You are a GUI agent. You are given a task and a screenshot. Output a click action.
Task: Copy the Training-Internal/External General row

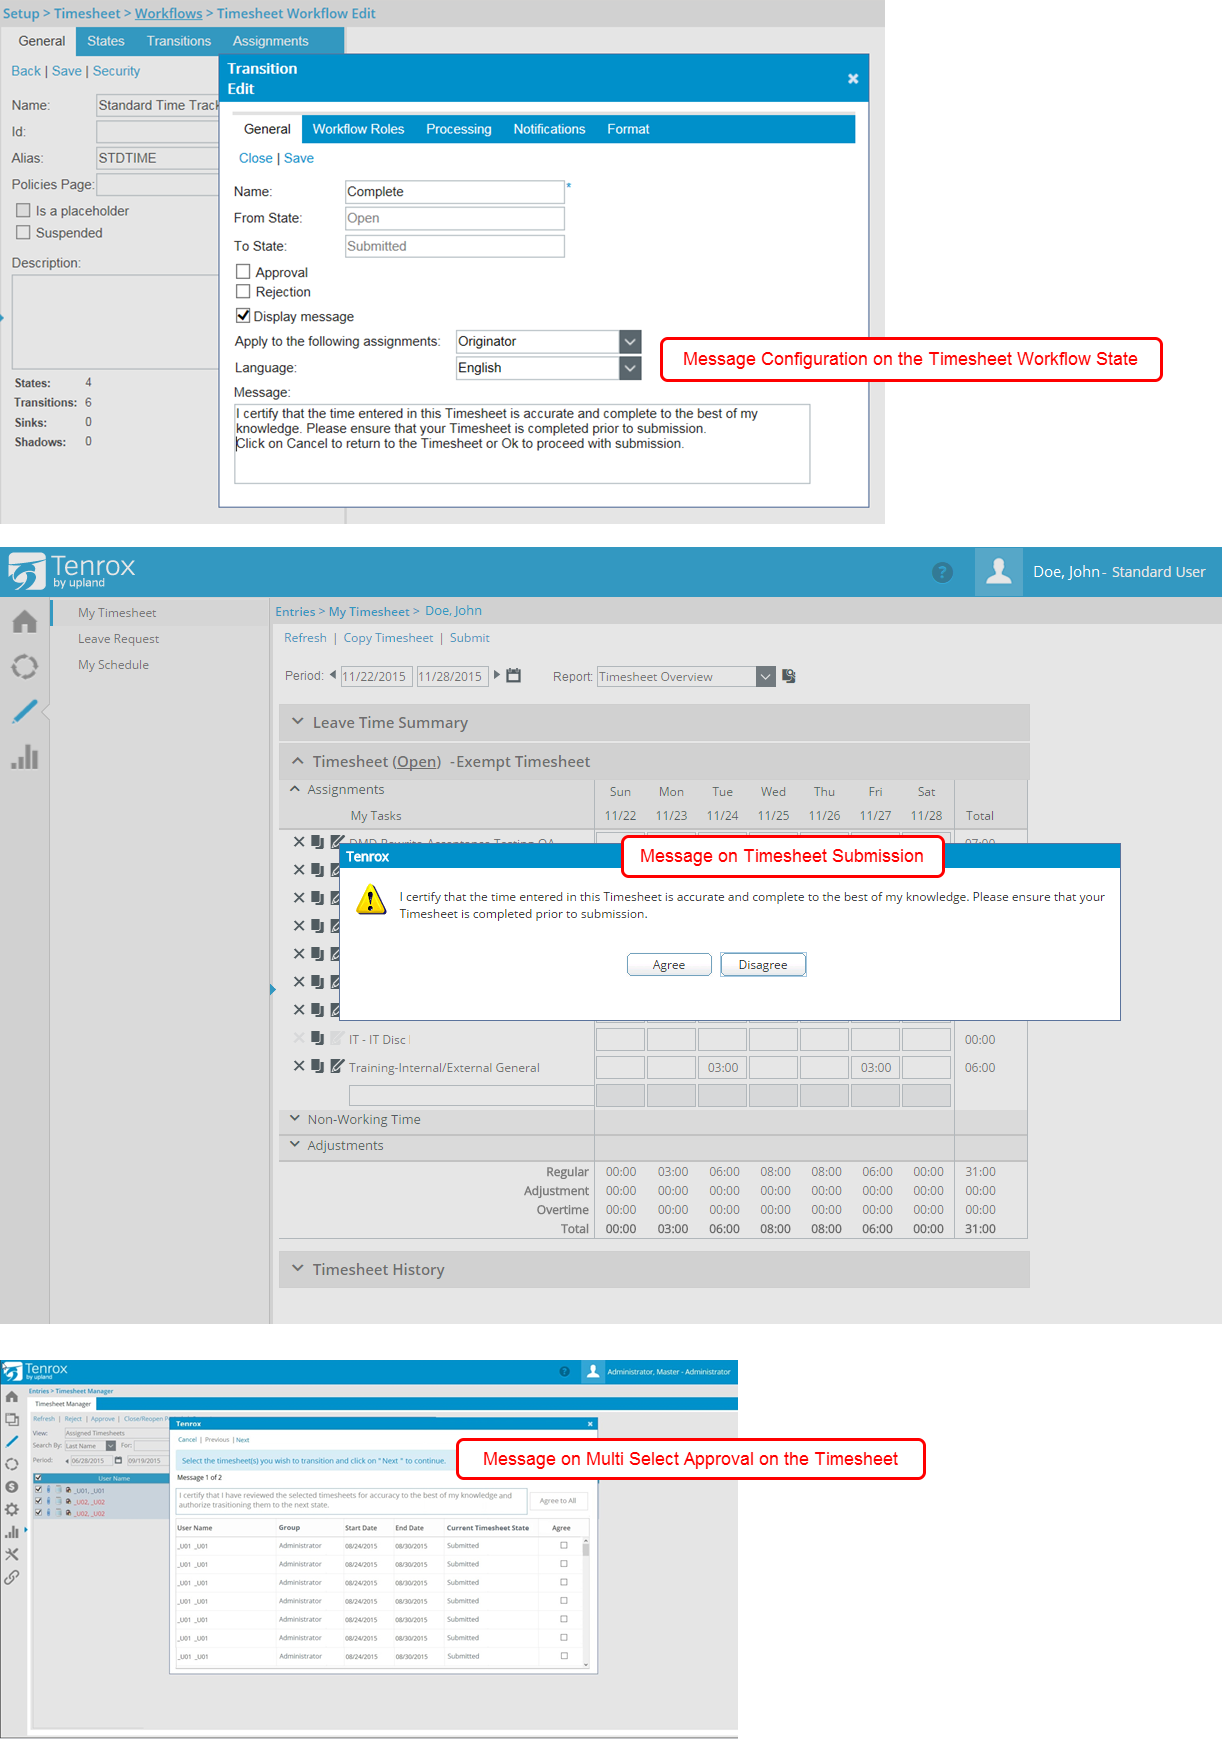pos(317,1066)
